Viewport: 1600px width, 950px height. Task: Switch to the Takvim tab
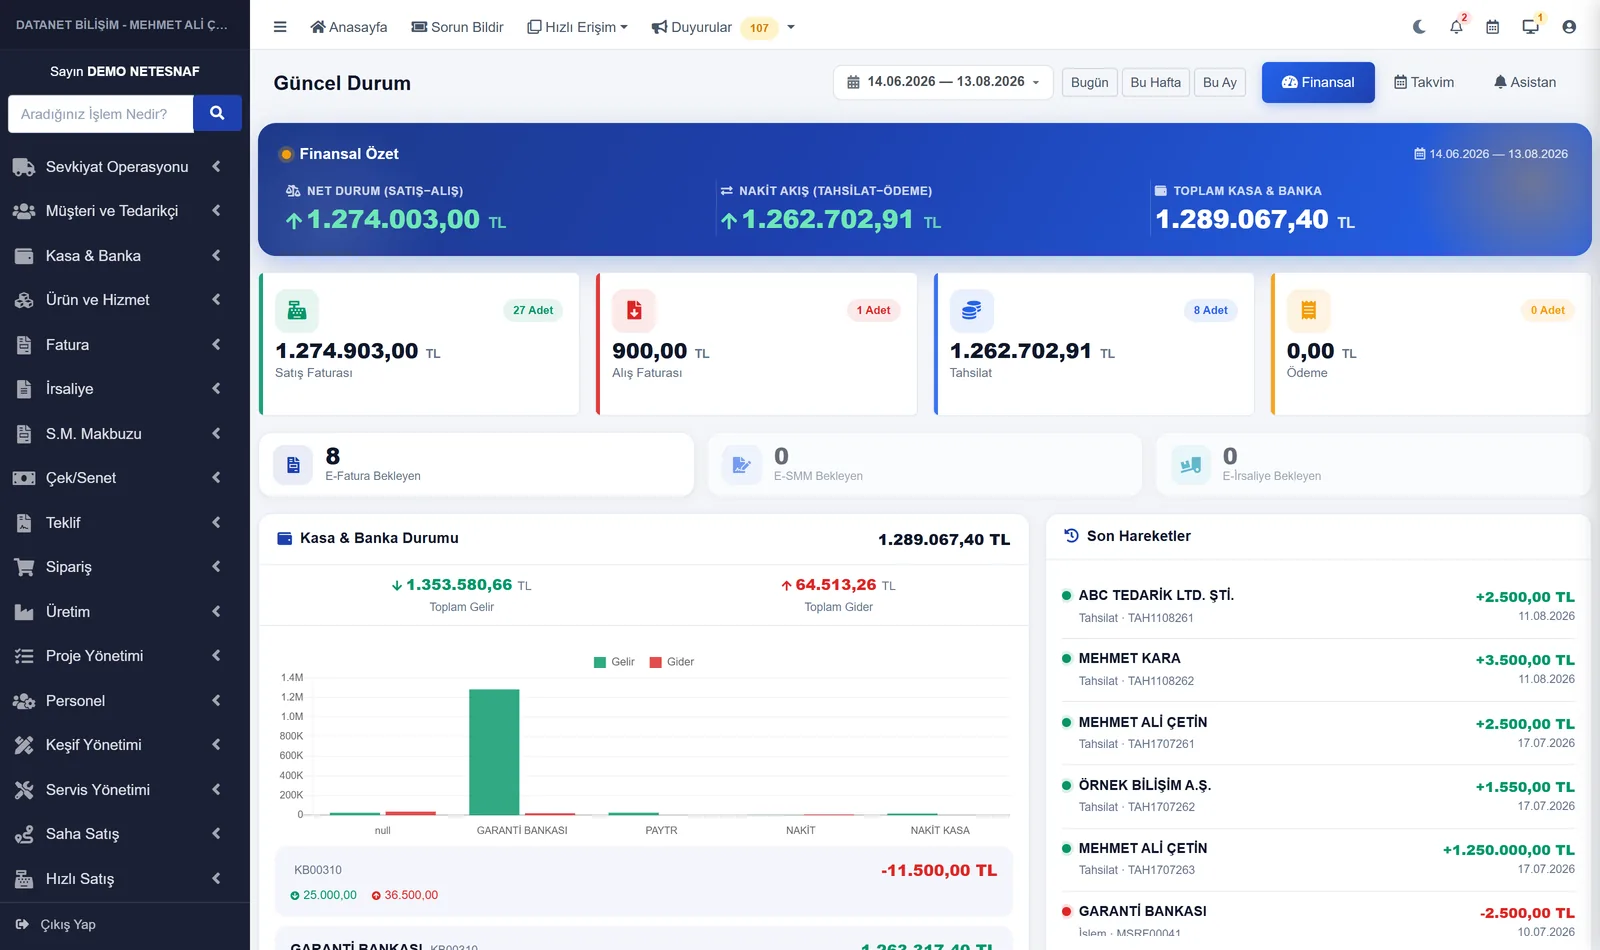pos(1424,82)
